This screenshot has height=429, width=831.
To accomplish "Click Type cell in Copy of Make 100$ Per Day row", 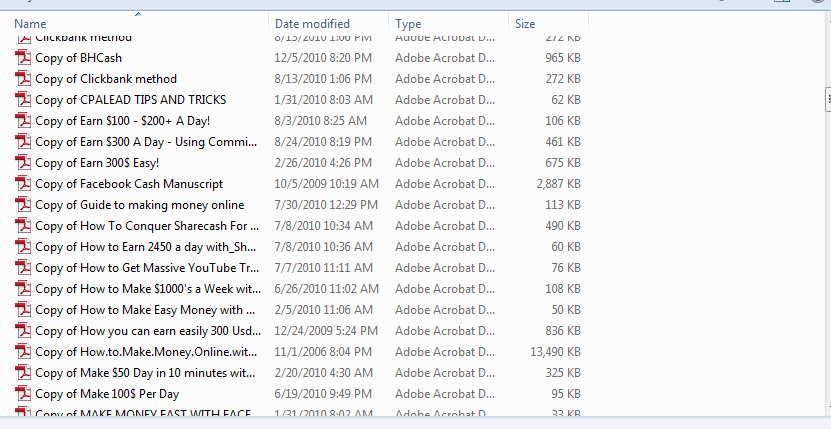I will pos(445,393).
